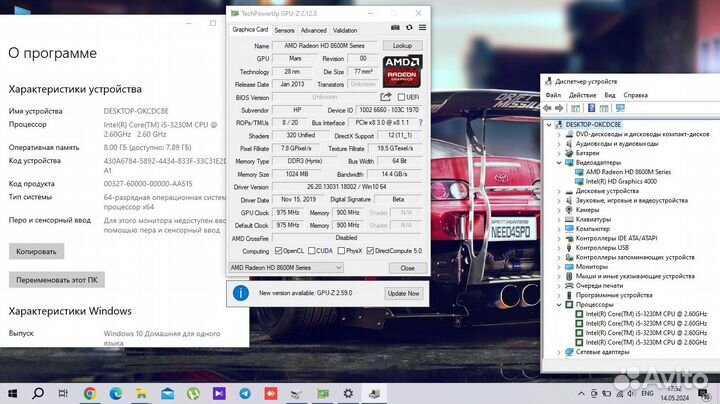The image size is (720, 404).
Task: Open File Explorer from taskbar
Action: point(141,393)
